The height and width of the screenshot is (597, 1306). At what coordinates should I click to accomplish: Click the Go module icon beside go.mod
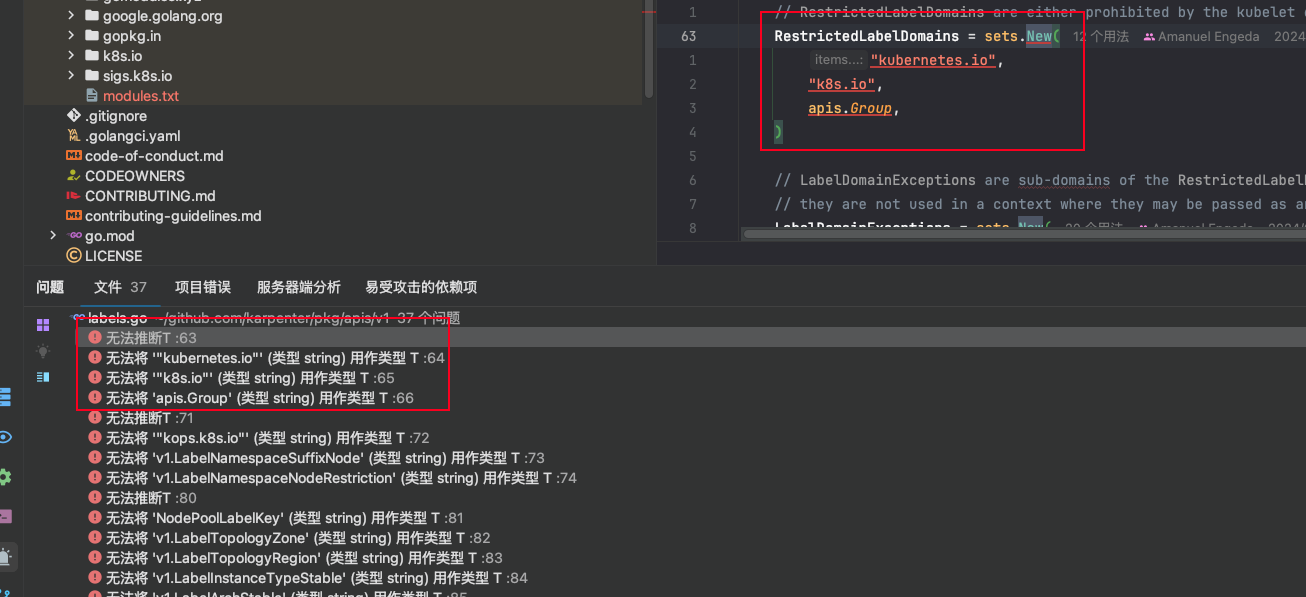click(x=73, y=236)
